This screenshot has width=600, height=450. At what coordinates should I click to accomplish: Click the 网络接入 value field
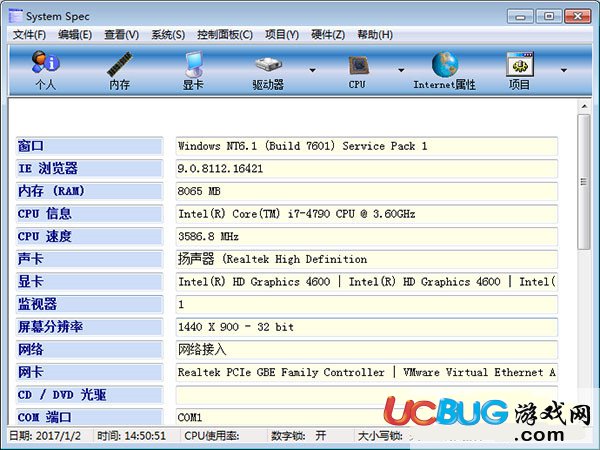[x=367, y=350]
